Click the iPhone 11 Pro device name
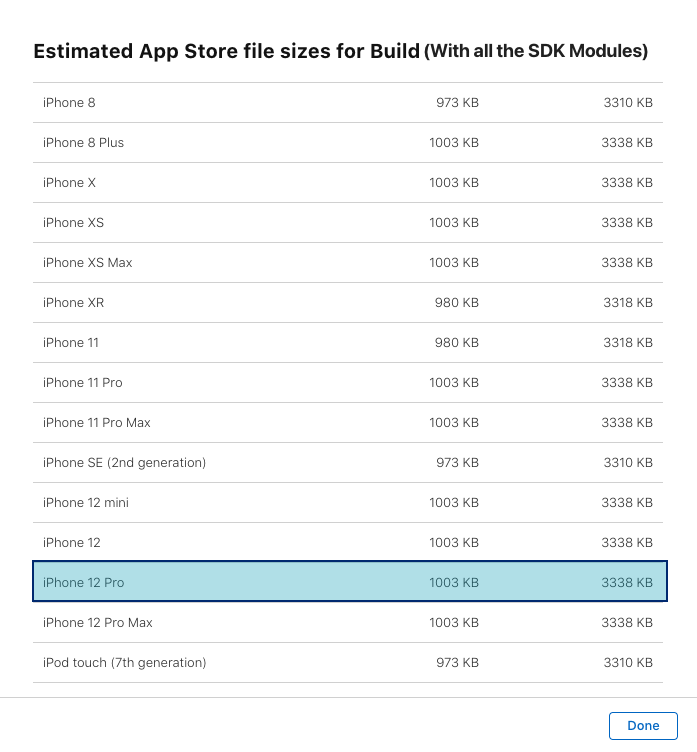Viewport: 697px width, 752px height. click(83, 383)
